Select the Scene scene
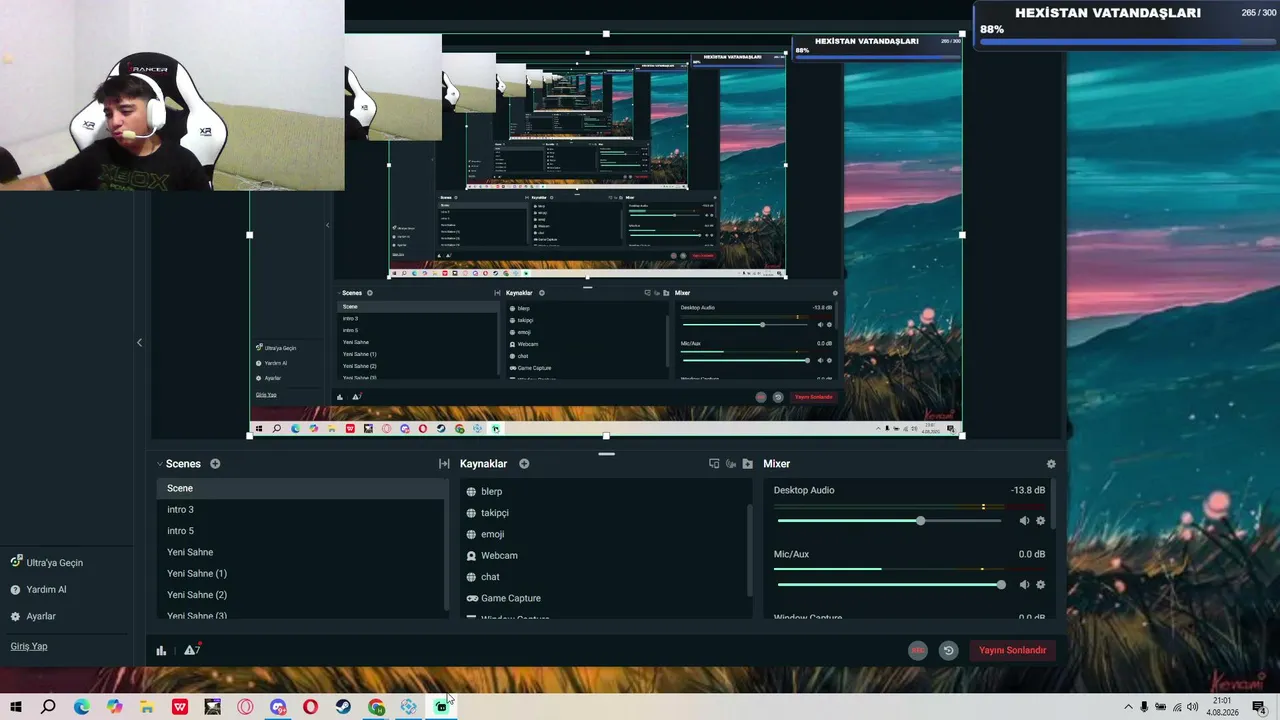The height and width of the screenshot is (720, 1280). [302, 488]
